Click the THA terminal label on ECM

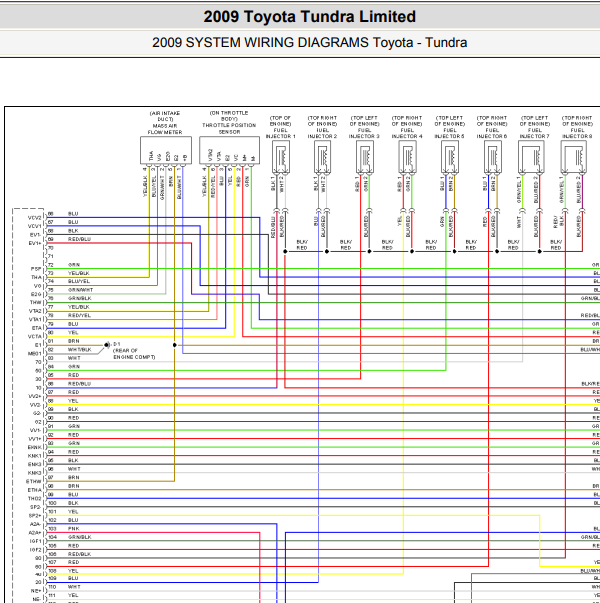[x=37, y=277]
